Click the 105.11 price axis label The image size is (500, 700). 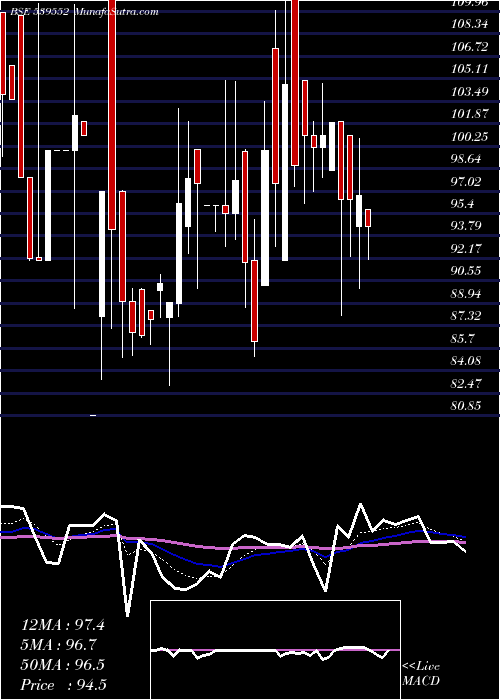pos(470,69)
